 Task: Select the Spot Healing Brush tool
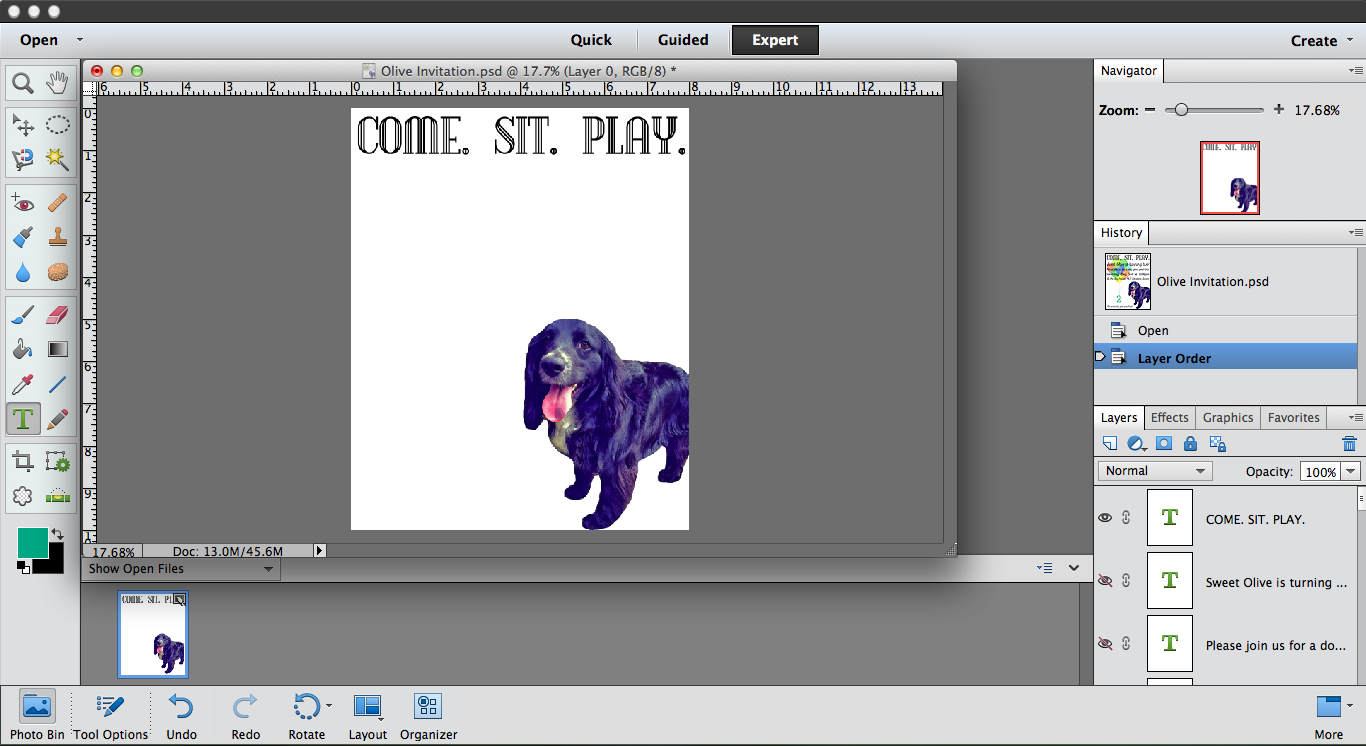tap(58, 204)
